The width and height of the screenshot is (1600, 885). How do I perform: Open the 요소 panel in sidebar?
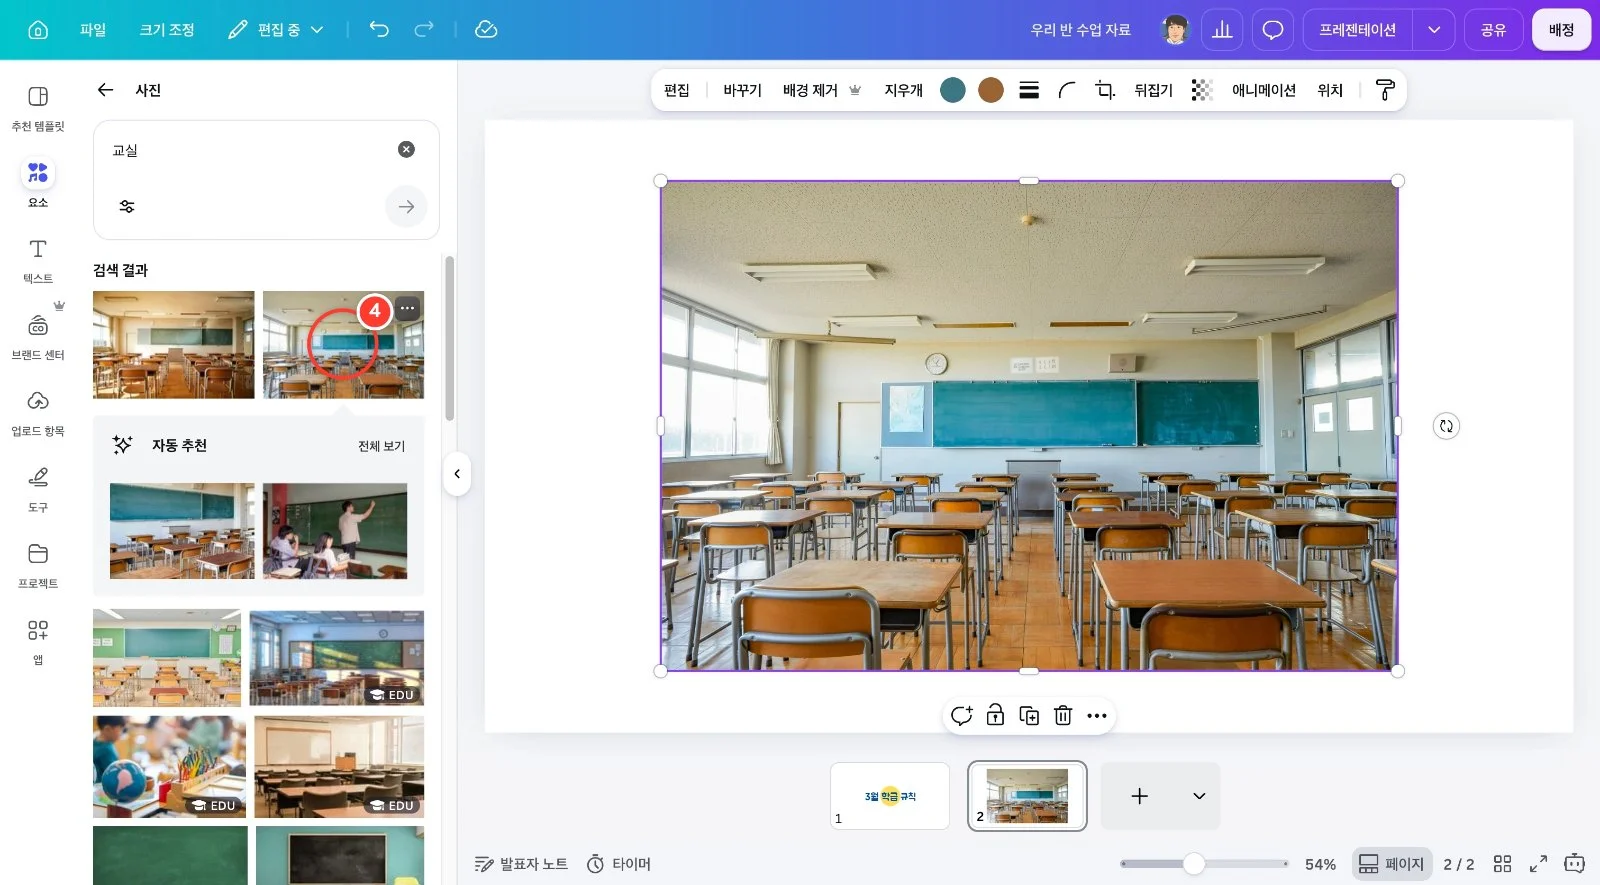point(38,183)
